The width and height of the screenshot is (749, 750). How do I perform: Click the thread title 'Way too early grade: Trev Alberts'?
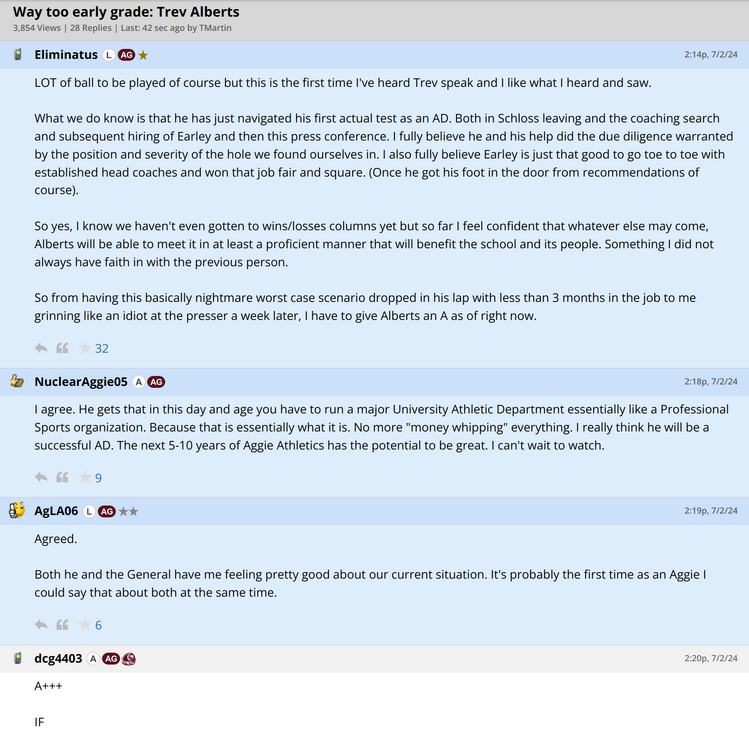[126, 12]
